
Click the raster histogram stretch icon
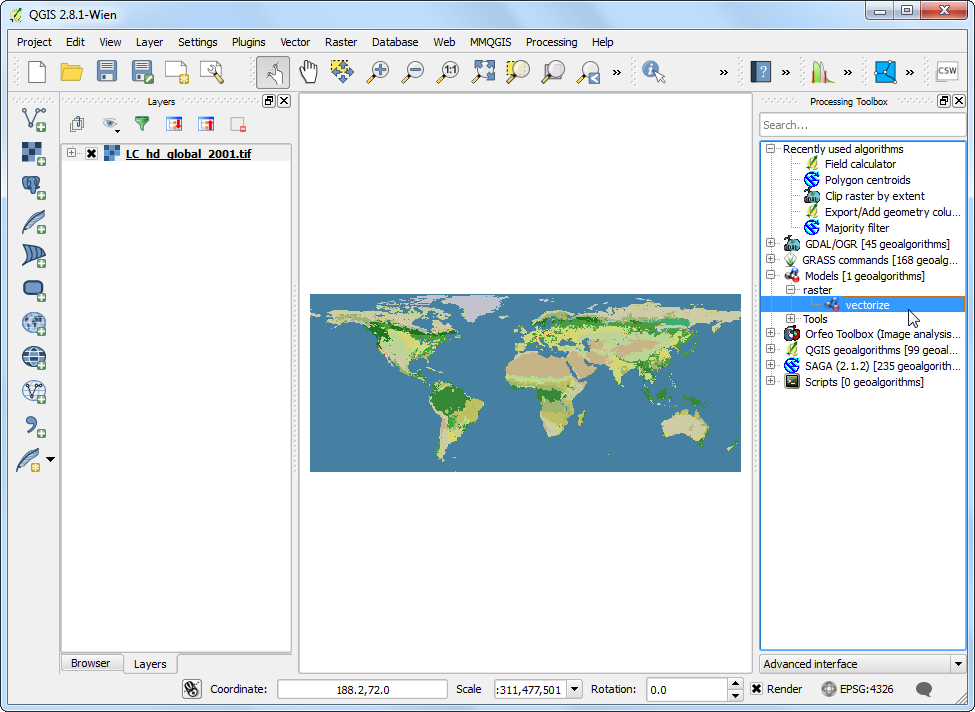click(822, 72)
